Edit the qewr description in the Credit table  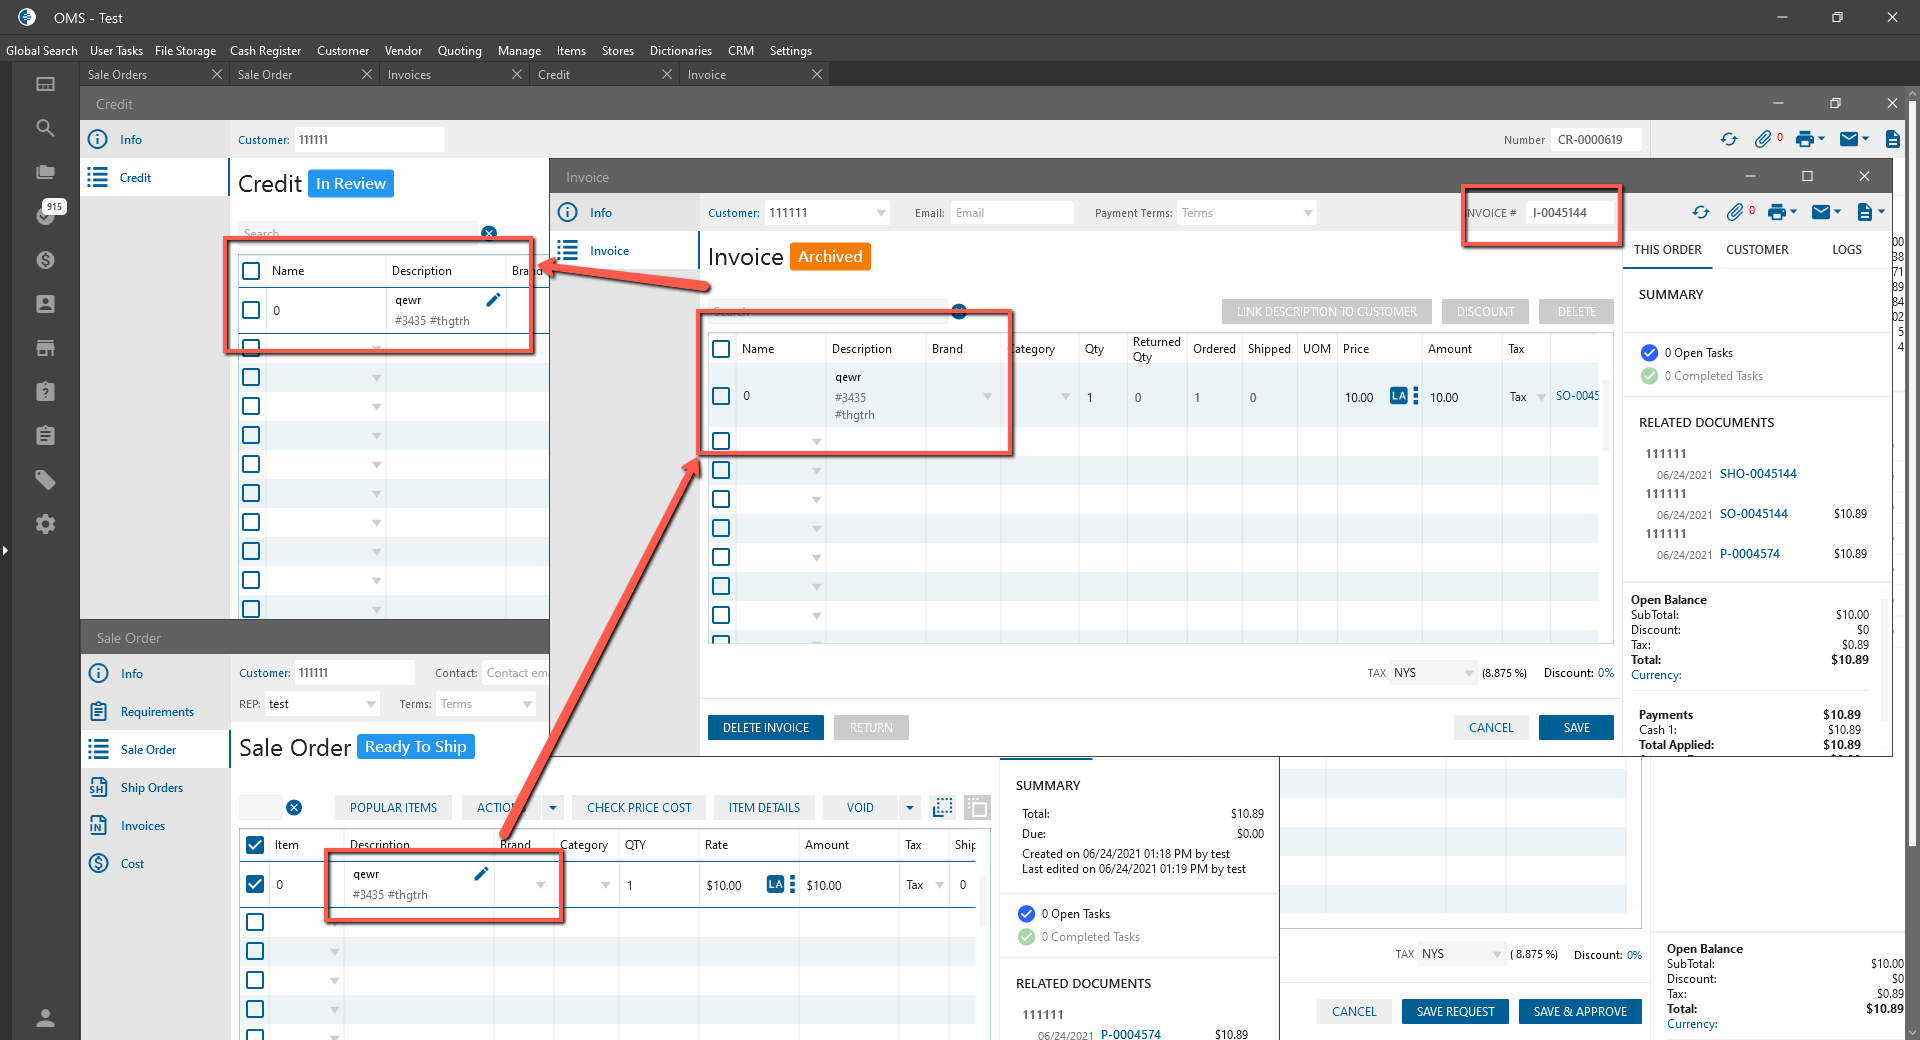click(x=493, y=300)
